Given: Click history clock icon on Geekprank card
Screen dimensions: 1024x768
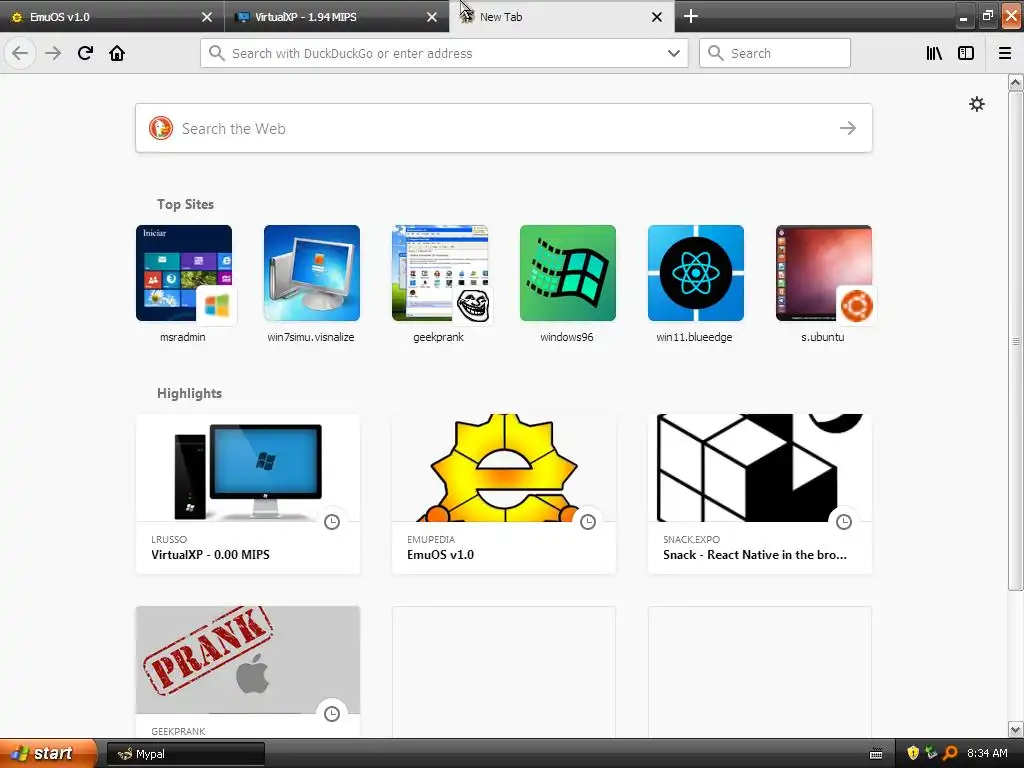Looking at the screenshot, I should (332, 713).
